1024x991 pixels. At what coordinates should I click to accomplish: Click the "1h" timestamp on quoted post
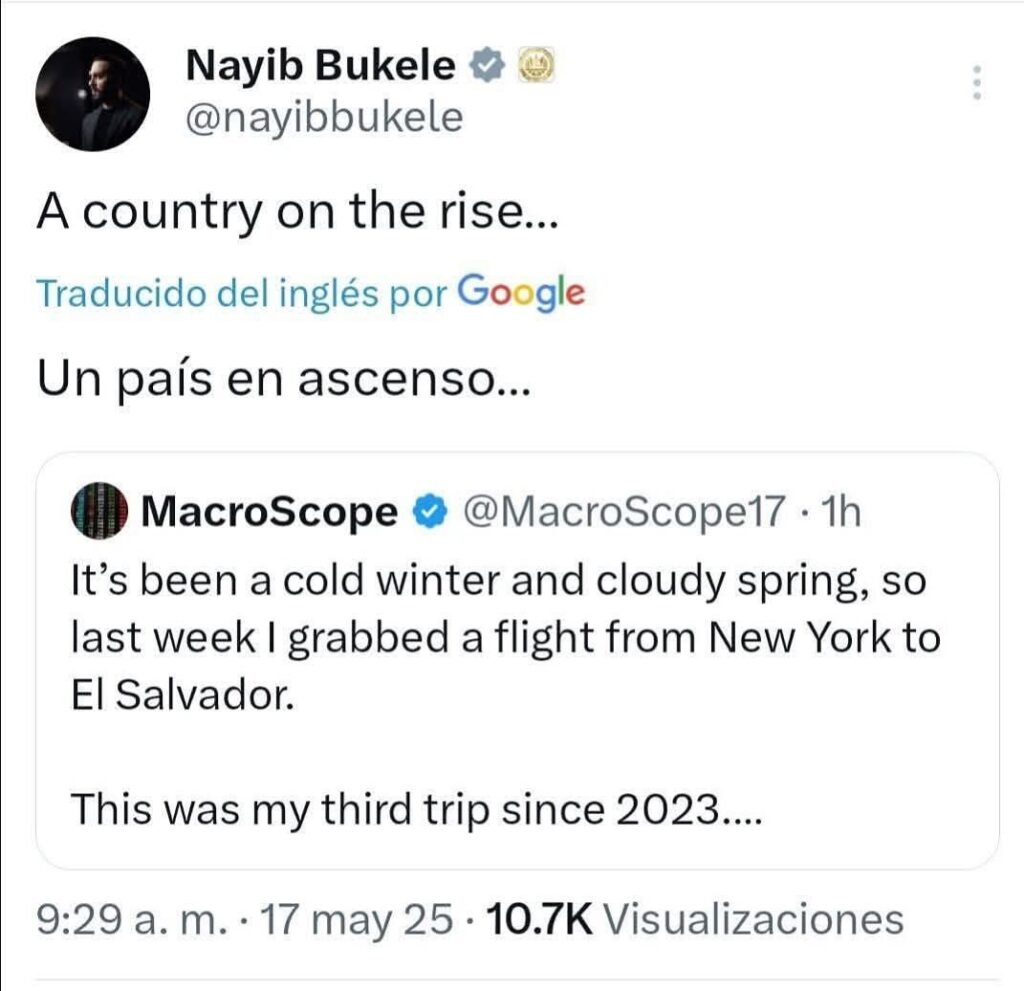[838, 513]
